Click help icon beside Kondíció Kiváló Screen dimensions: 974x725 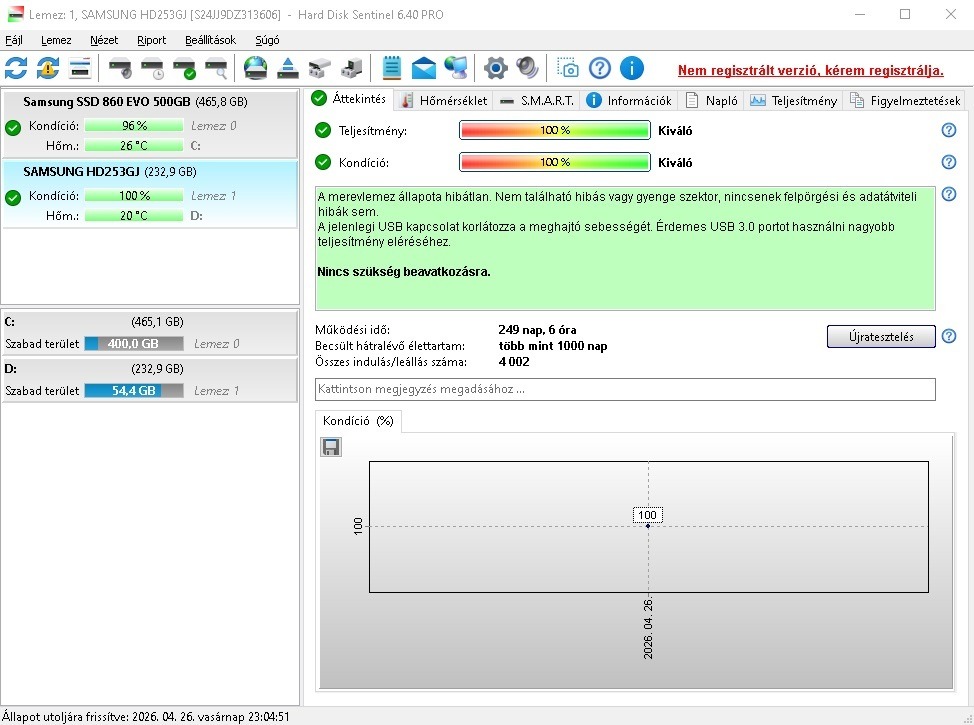949,162
